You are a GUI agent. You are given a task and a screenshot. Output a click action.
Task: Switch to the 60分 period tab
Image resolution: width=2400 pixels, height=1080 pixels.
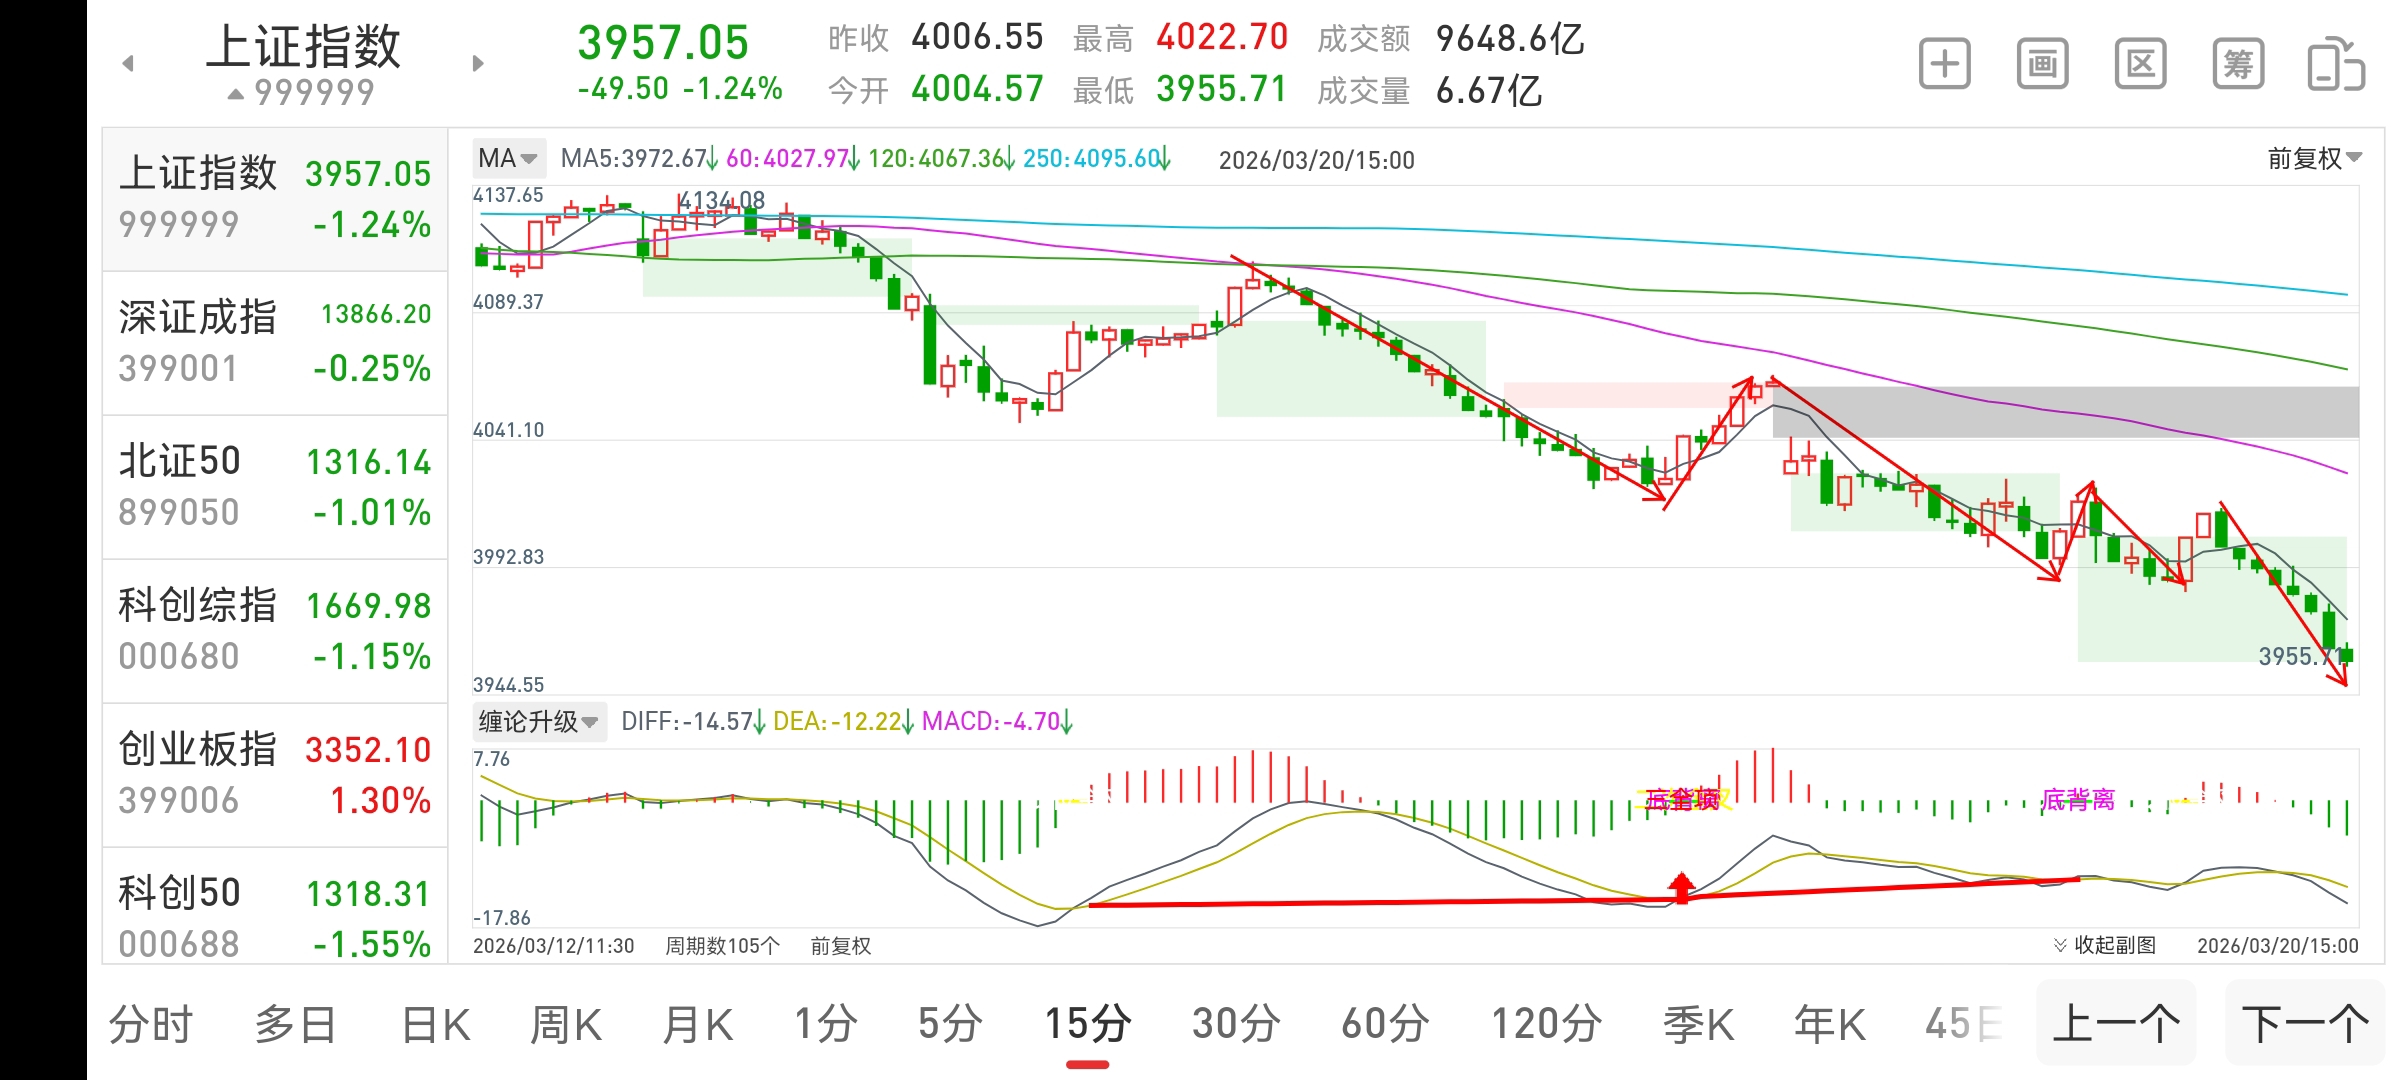click(1385, 1025)
